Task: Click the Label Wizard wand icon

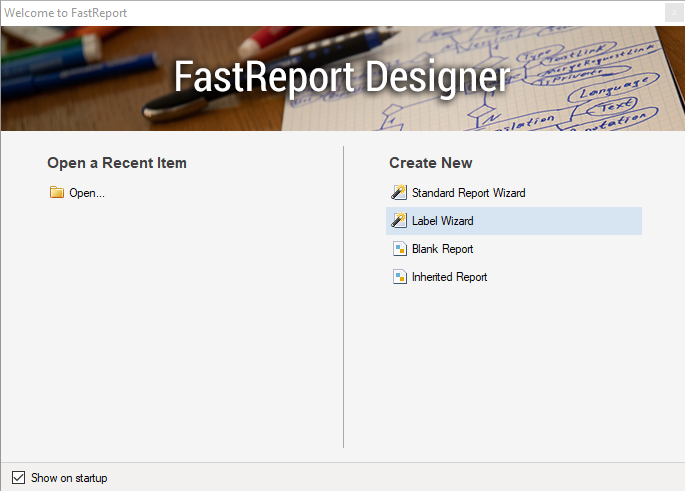Action: pos(399,220)
